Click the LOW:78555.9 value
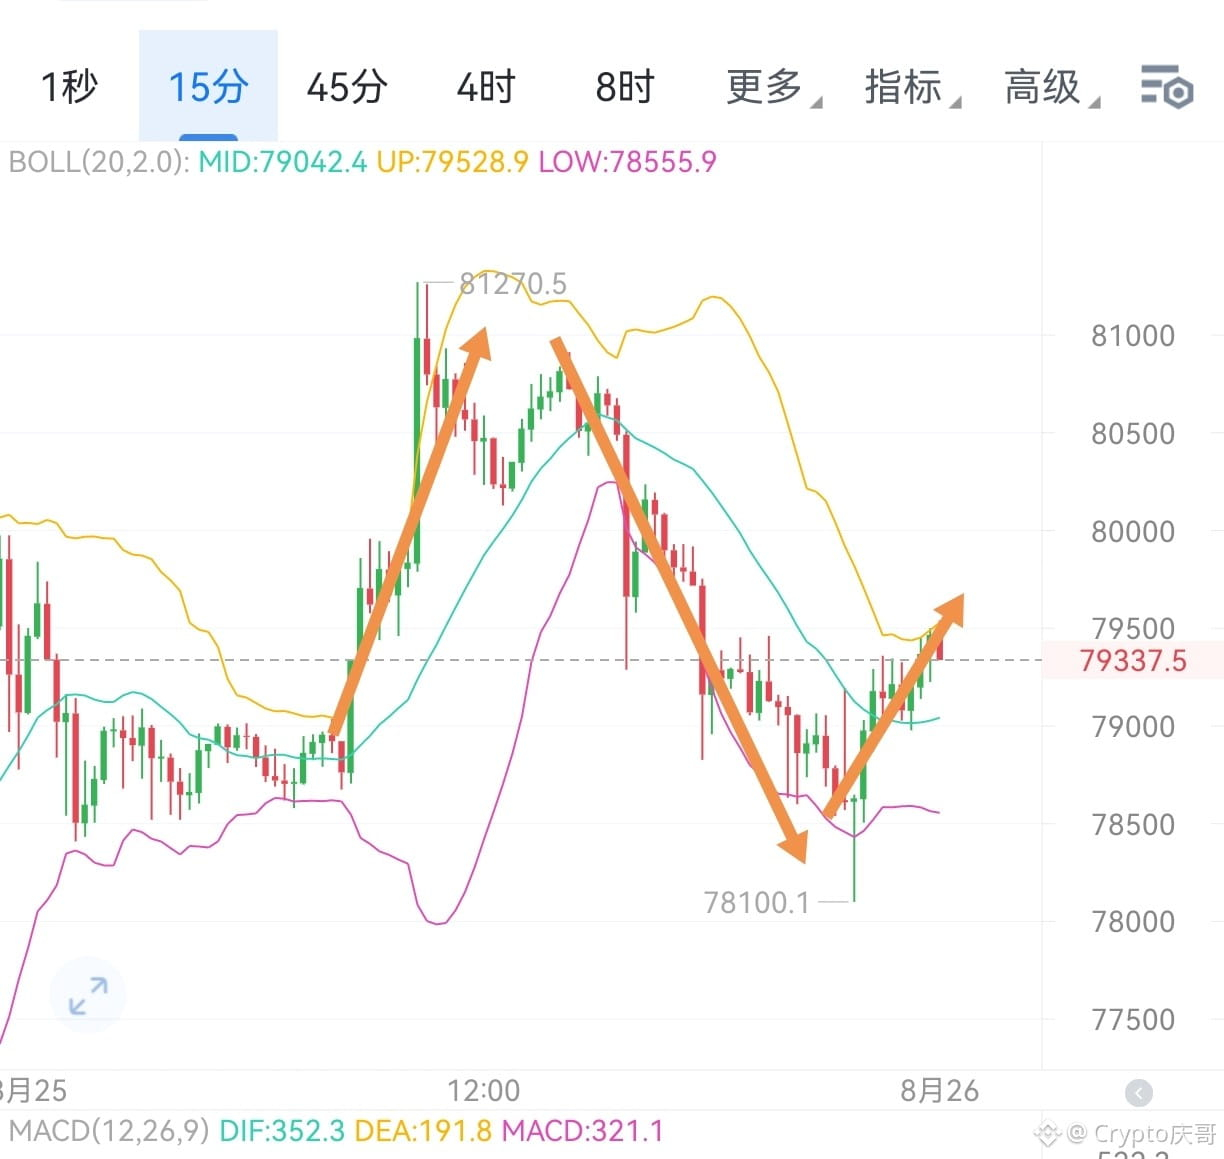Screen dimensions: 1224x1159 [627, 162]
